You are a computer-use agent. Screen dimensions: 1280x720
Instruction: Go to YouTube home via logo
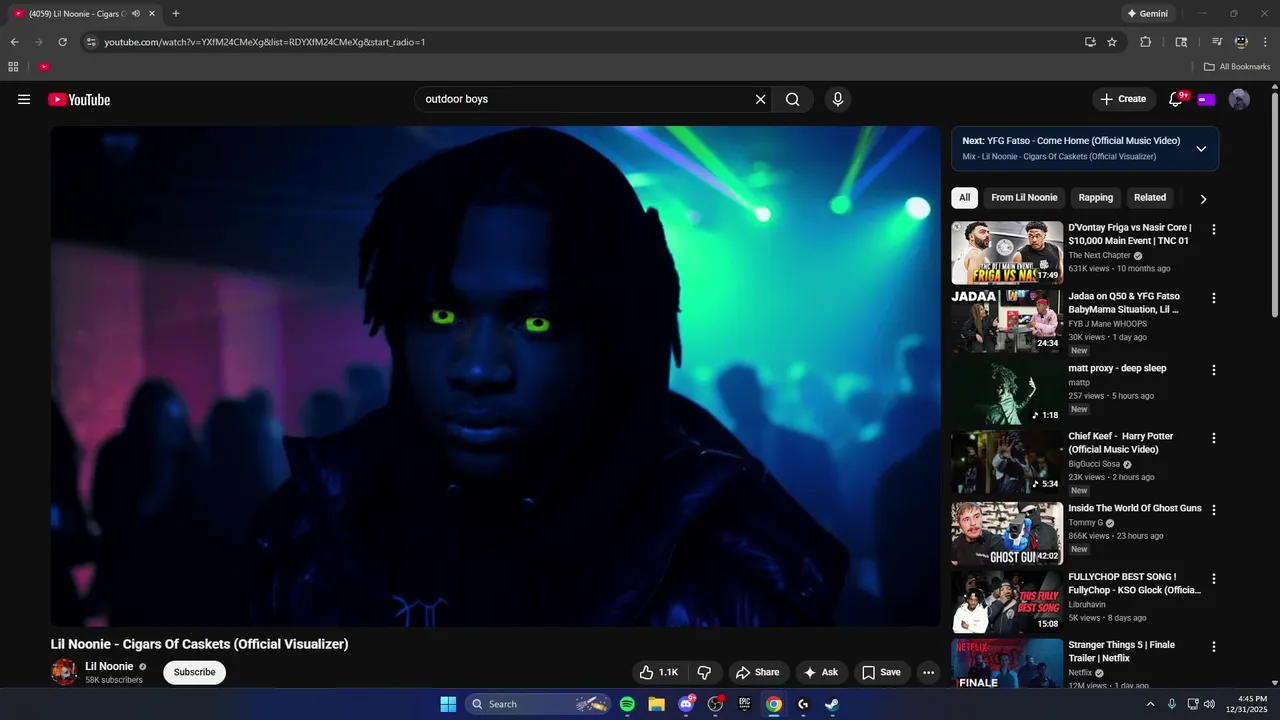(79, 99)
